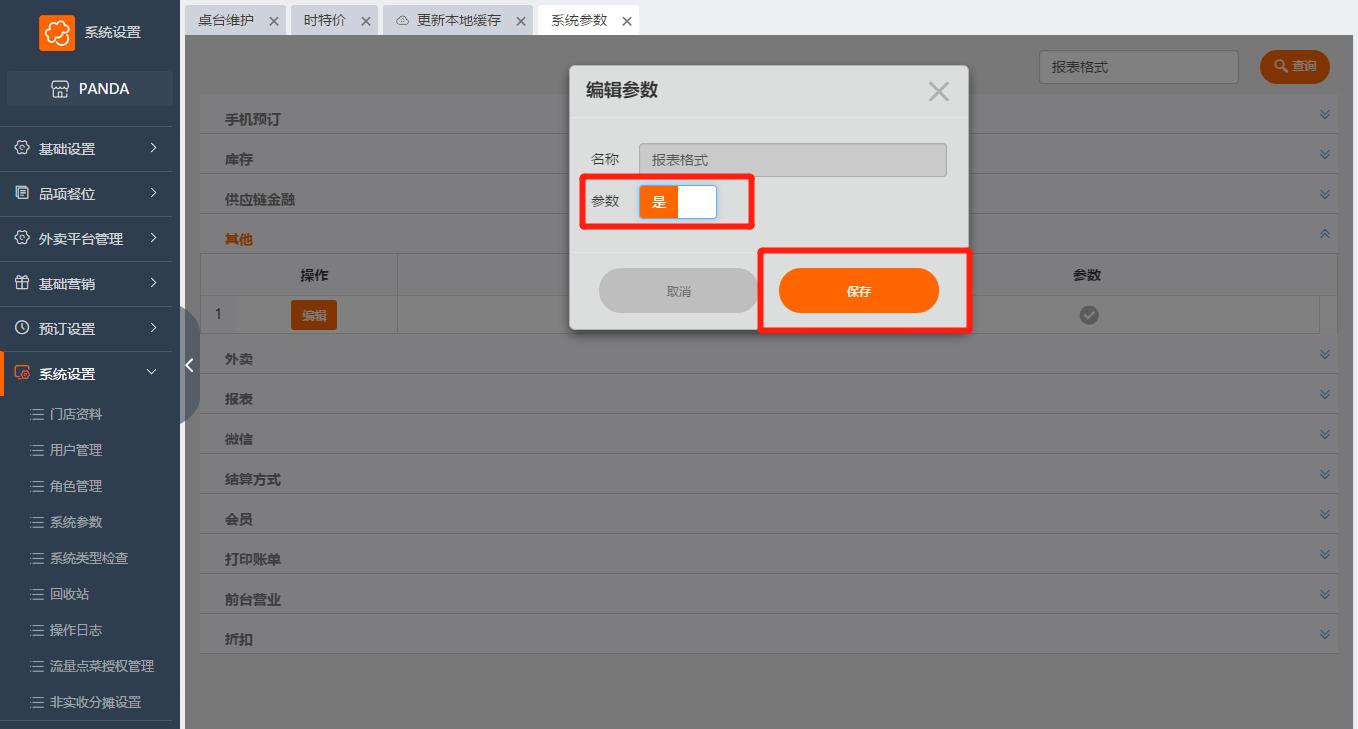Click the 品项餐位 list icon
Viewport: 1358px width, 729px height.
coord(22,193)
